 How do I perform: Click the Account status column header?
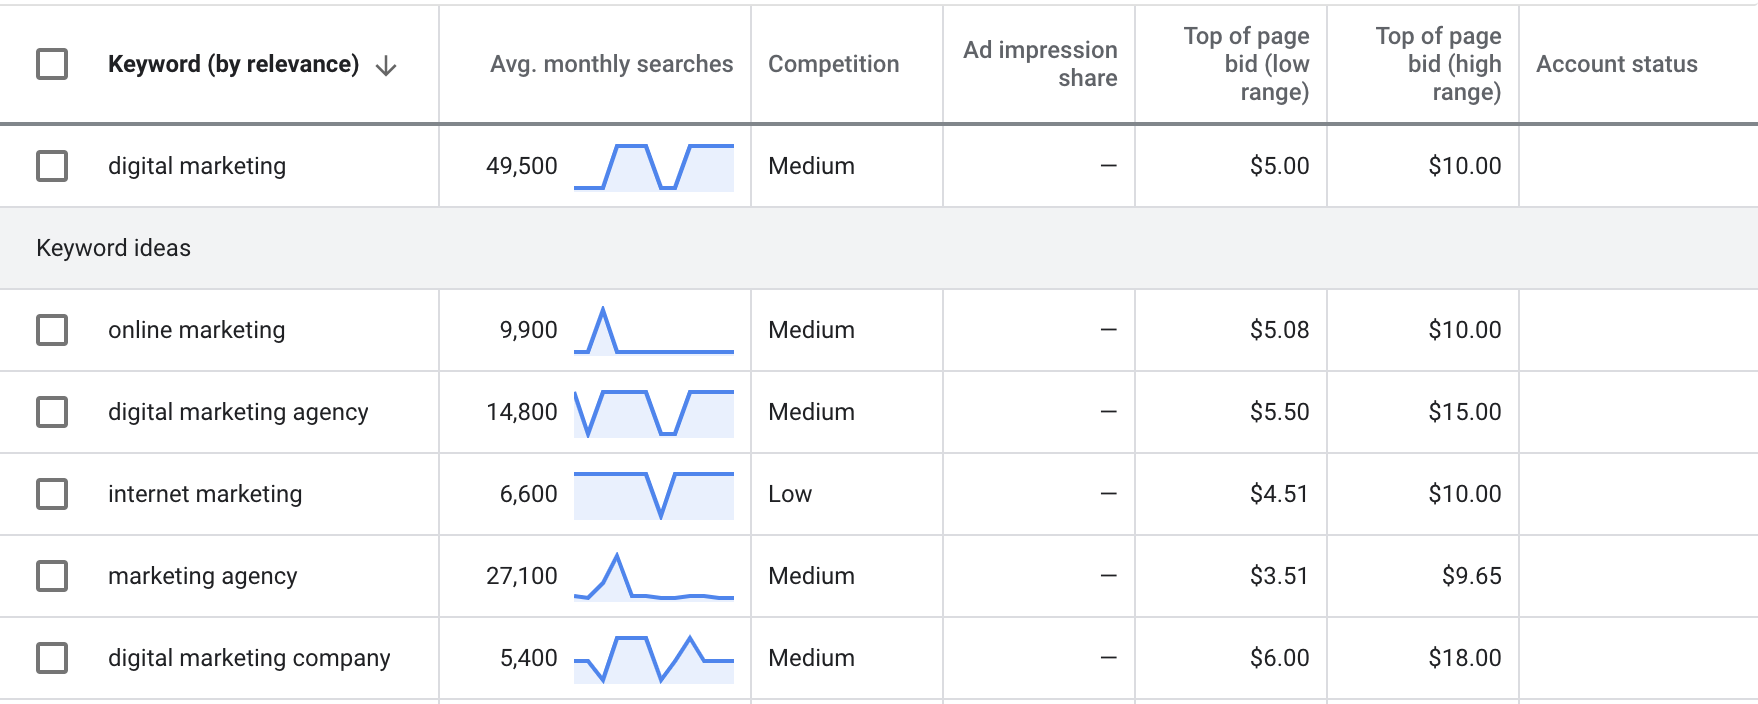tap(1616, 64)
